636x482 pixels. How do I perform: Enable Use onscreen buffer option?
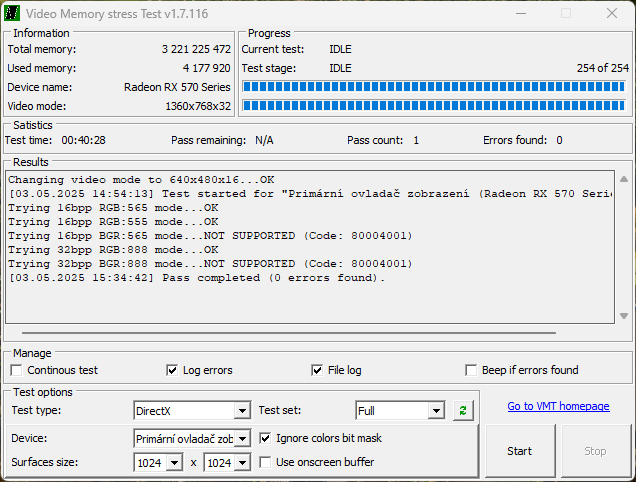(x=265, y=462)
